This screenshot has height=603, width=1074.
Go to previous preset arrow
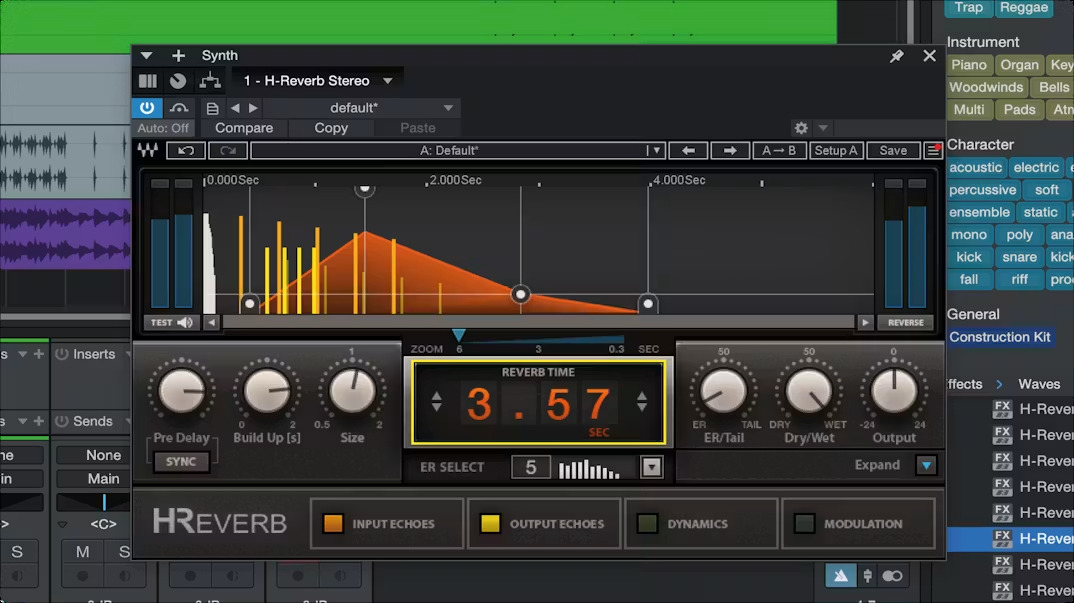[235, 108]
